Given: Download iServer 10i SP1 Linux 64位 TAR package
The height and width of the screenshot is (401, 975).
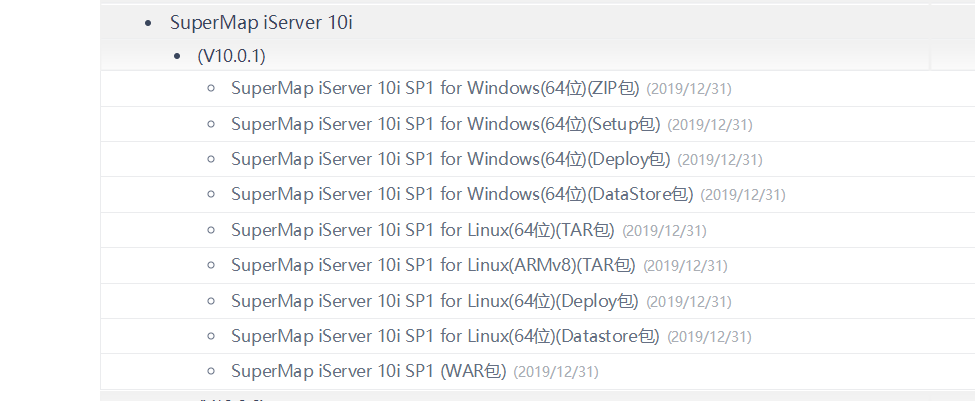Looking at the screenshot, I should click(423, 231).
